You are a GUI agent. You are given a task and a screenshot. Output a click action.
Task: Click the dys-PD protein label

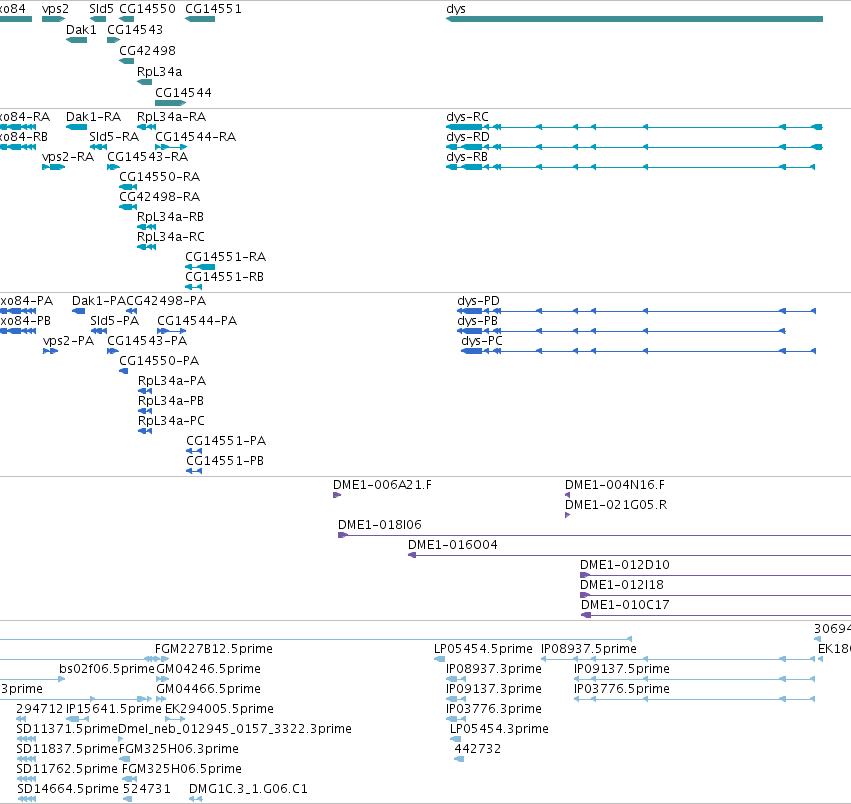pyautogui.click(x=479, y=301)
